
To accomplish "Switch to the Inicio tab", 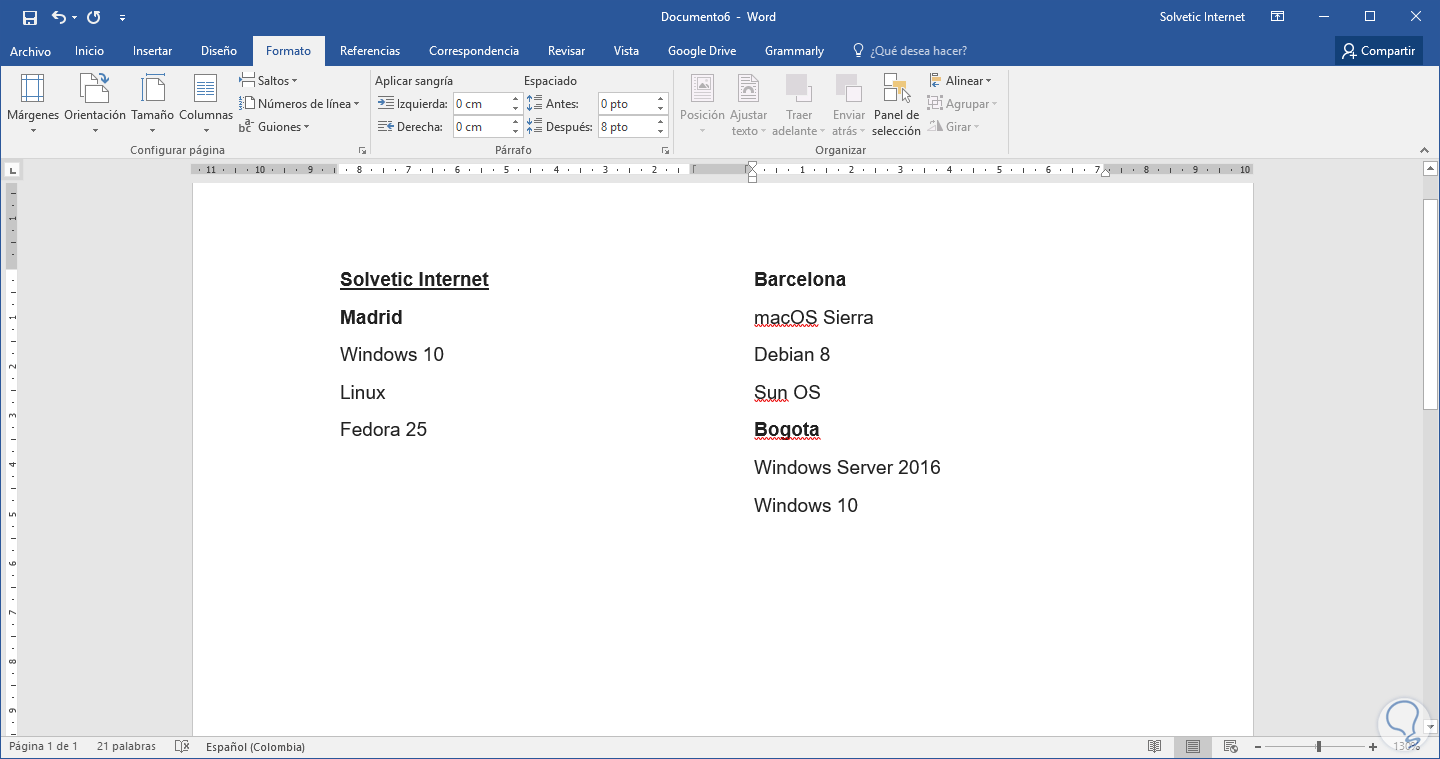I will tap(89, 51).
